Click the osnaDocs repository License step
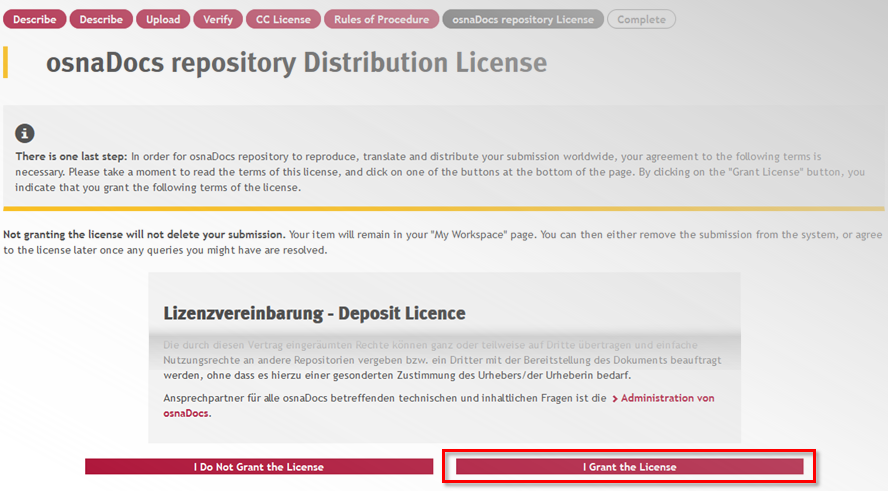 pyautogui.click(x=523, y=19)
